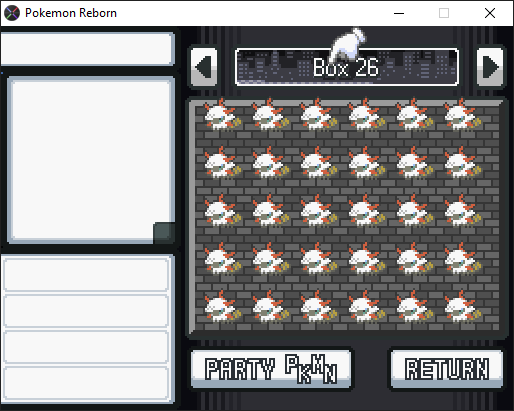Click the empty Pokemon name field at top-left
This screenshot has height=411, width=514.
tap(87, 49)
